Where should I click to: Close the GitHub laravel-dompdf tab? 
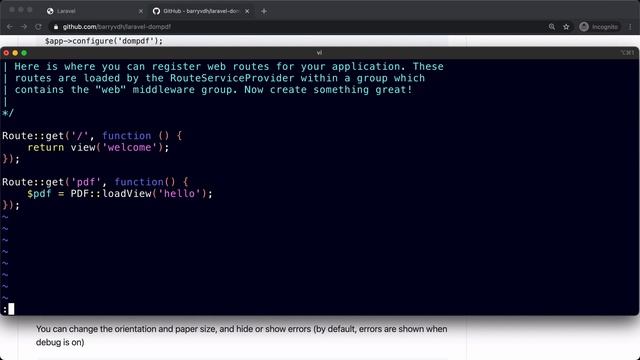[x=247, y=11]
